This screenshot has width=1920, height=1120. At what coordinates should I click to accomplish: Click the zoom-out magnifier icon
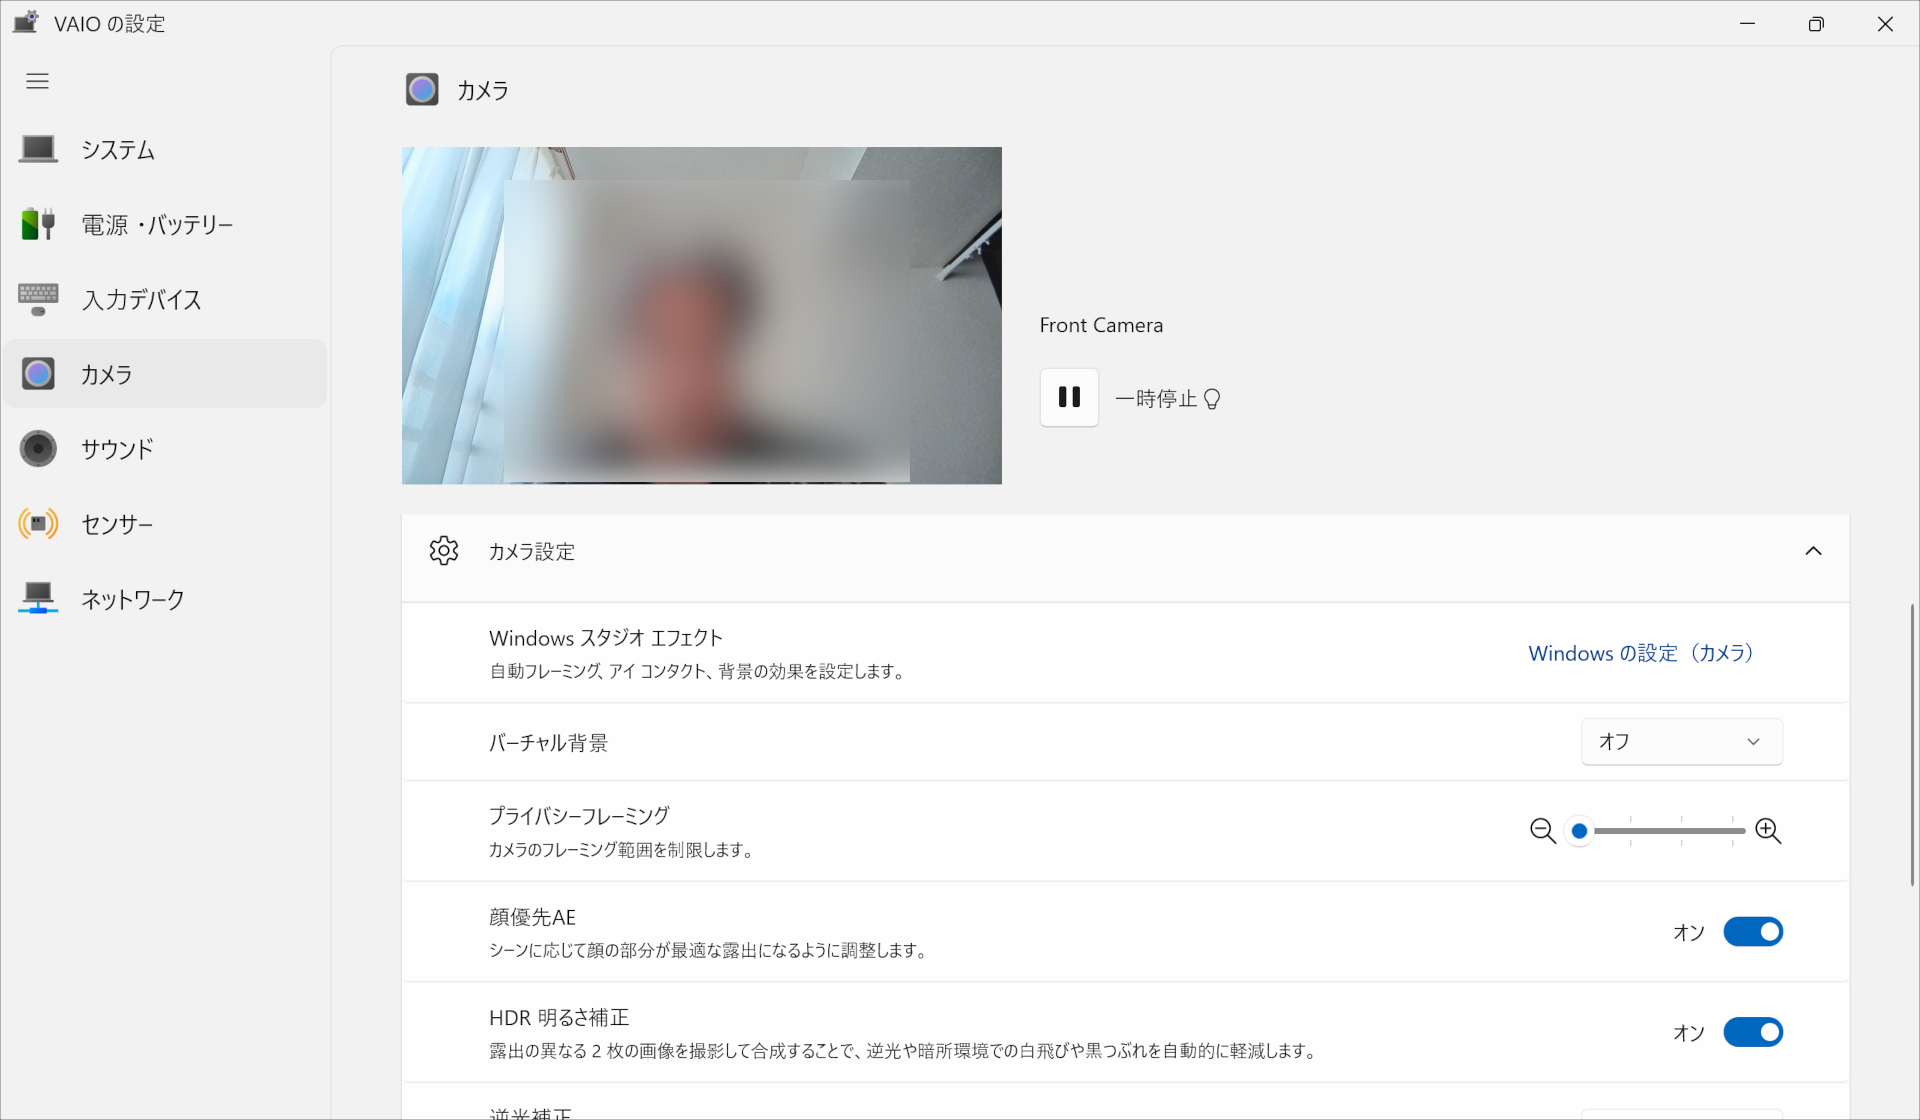pos(1542,831)
